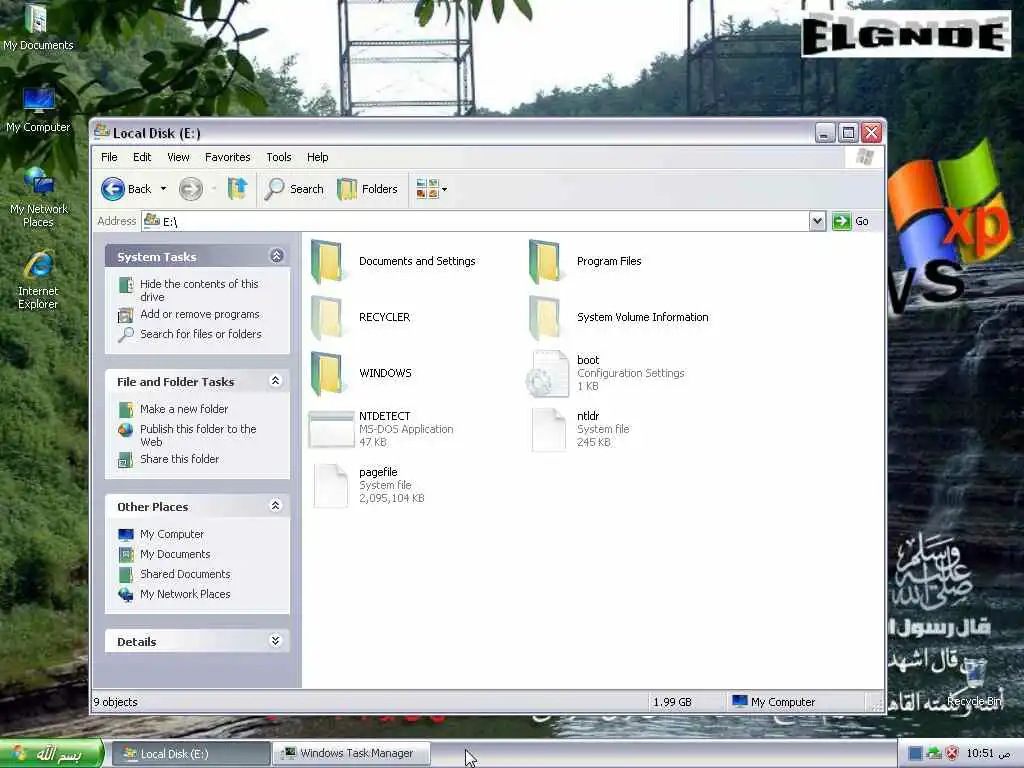Click Make a new folder link
This screenshot has width=1024, height=768.
click(x=184, y=409)
